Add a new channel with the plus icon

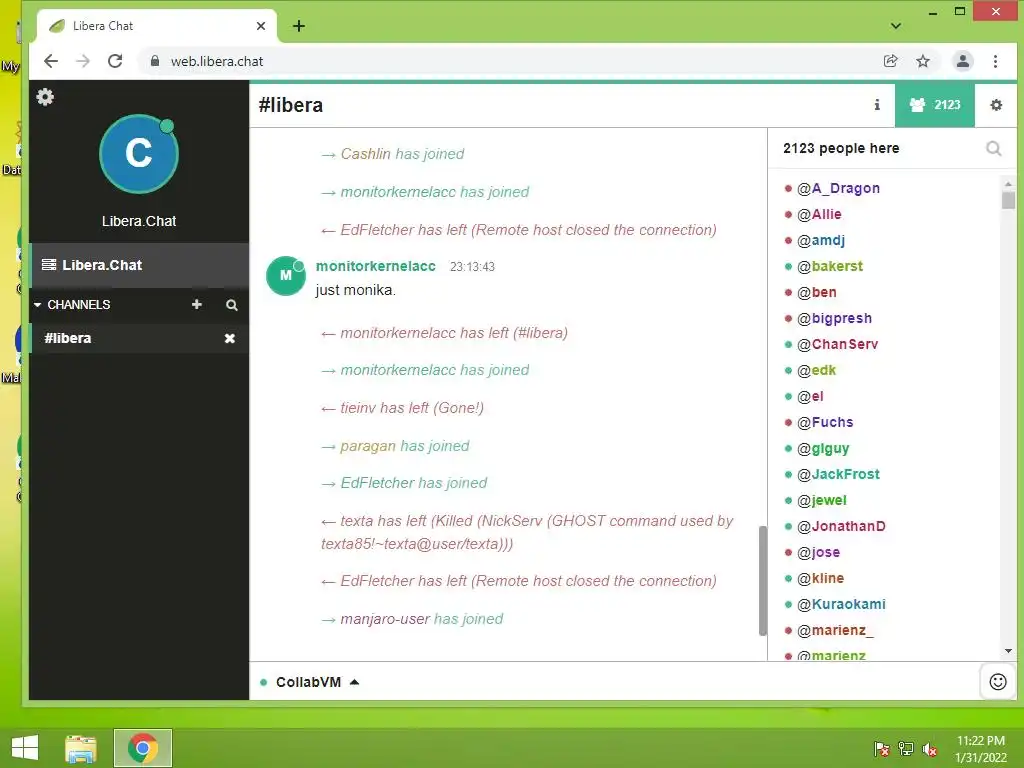click(197, 304)
